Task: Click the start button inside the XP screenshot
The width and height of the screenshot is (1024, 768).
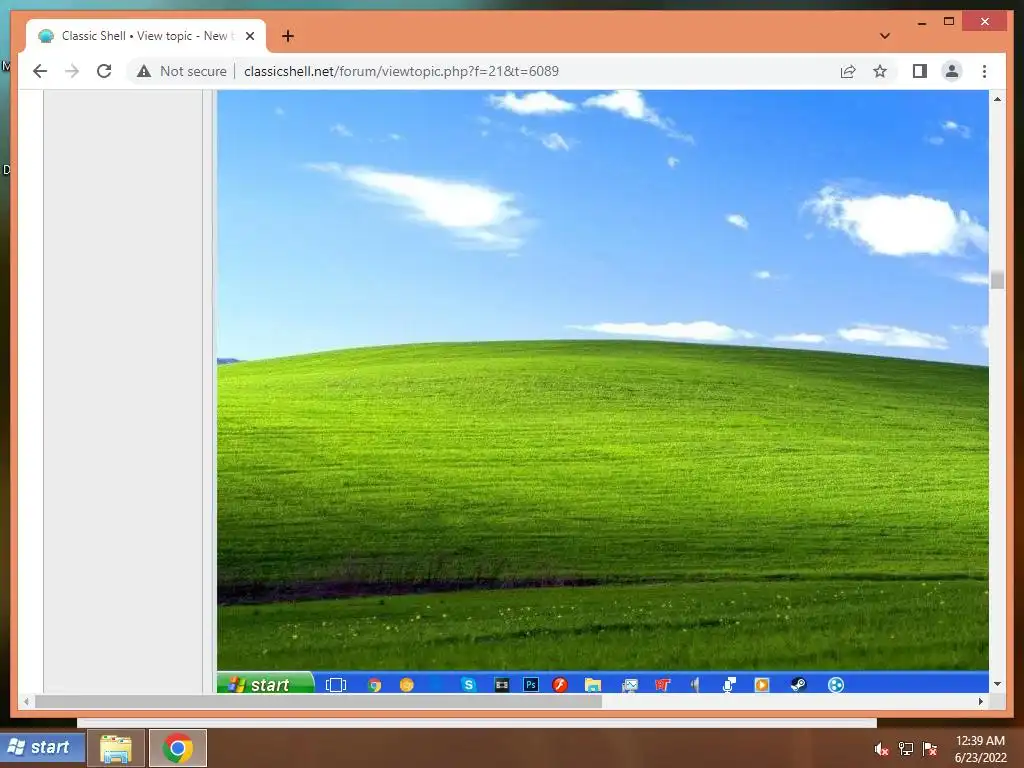Action: pyautogui.click(x=265, y=684)
